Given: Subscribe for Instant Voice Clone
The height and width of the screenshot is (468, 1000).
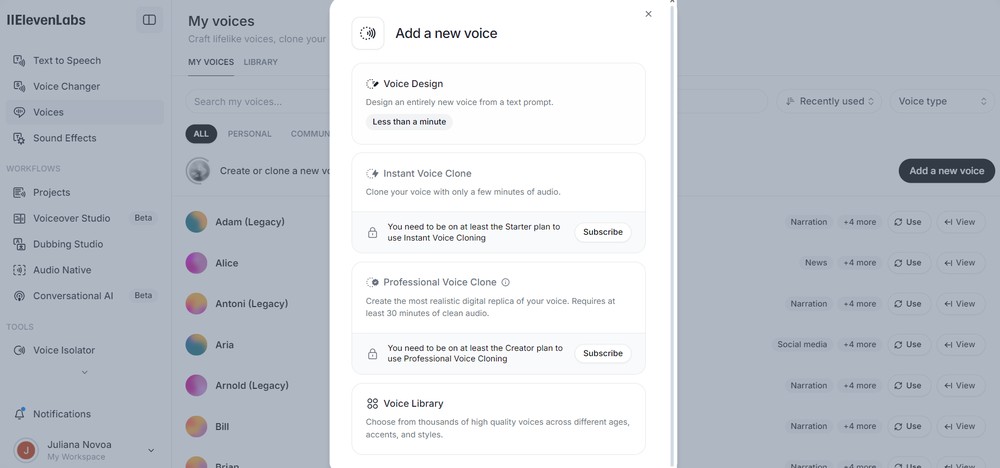Looking at the screenshot, I should 603,232.
